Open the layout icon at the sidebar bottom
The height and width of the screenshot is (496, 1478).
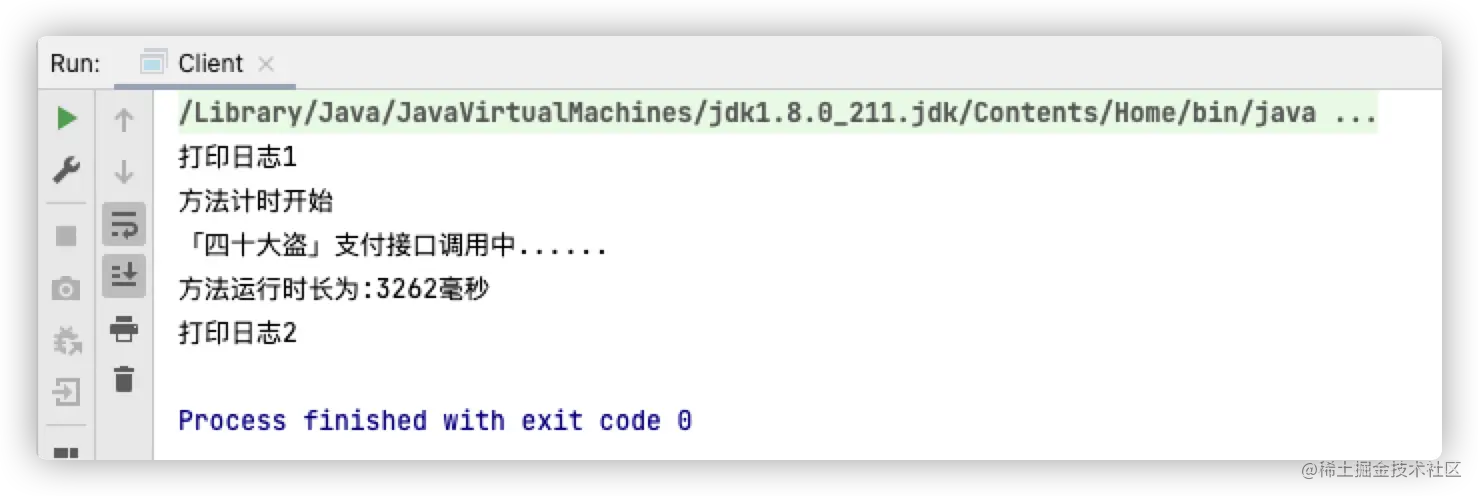66,453
